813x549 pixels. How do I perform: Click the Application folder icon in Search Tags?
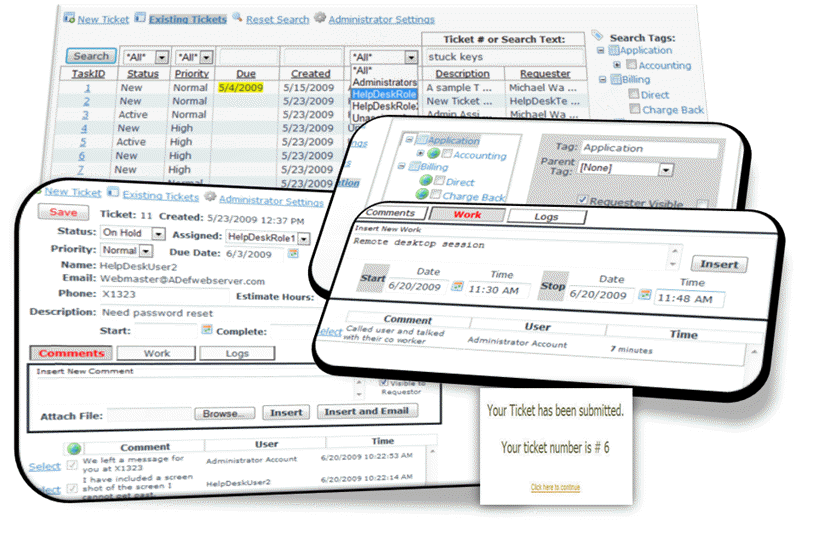pos(614,50)
